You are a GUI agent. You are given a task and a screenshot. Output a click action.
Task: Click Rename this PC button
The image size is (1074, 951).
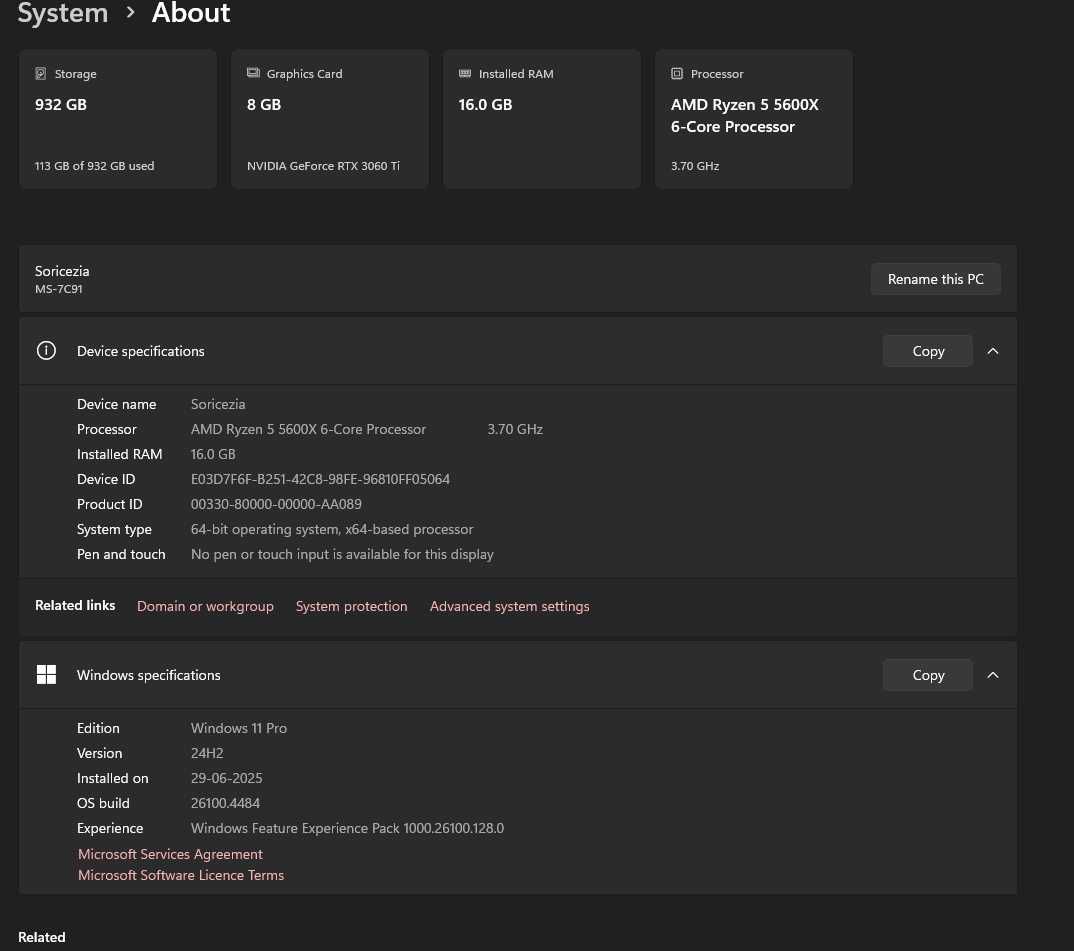936,279
